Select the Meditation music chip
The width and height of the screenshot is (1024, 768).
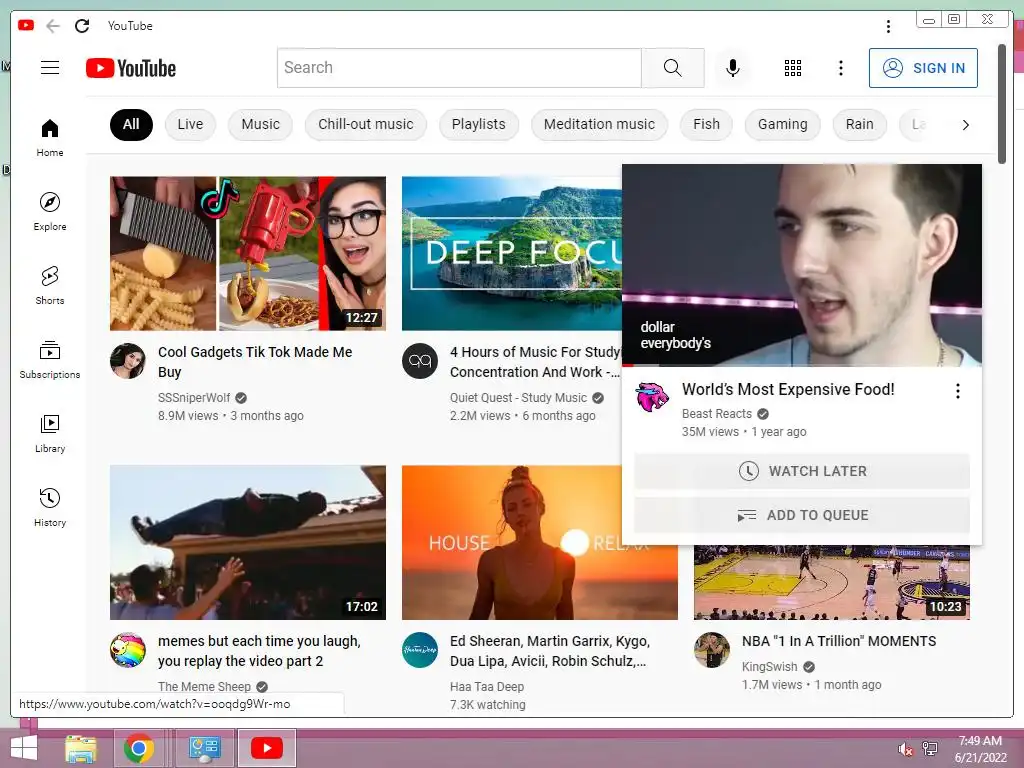point(599,125)
